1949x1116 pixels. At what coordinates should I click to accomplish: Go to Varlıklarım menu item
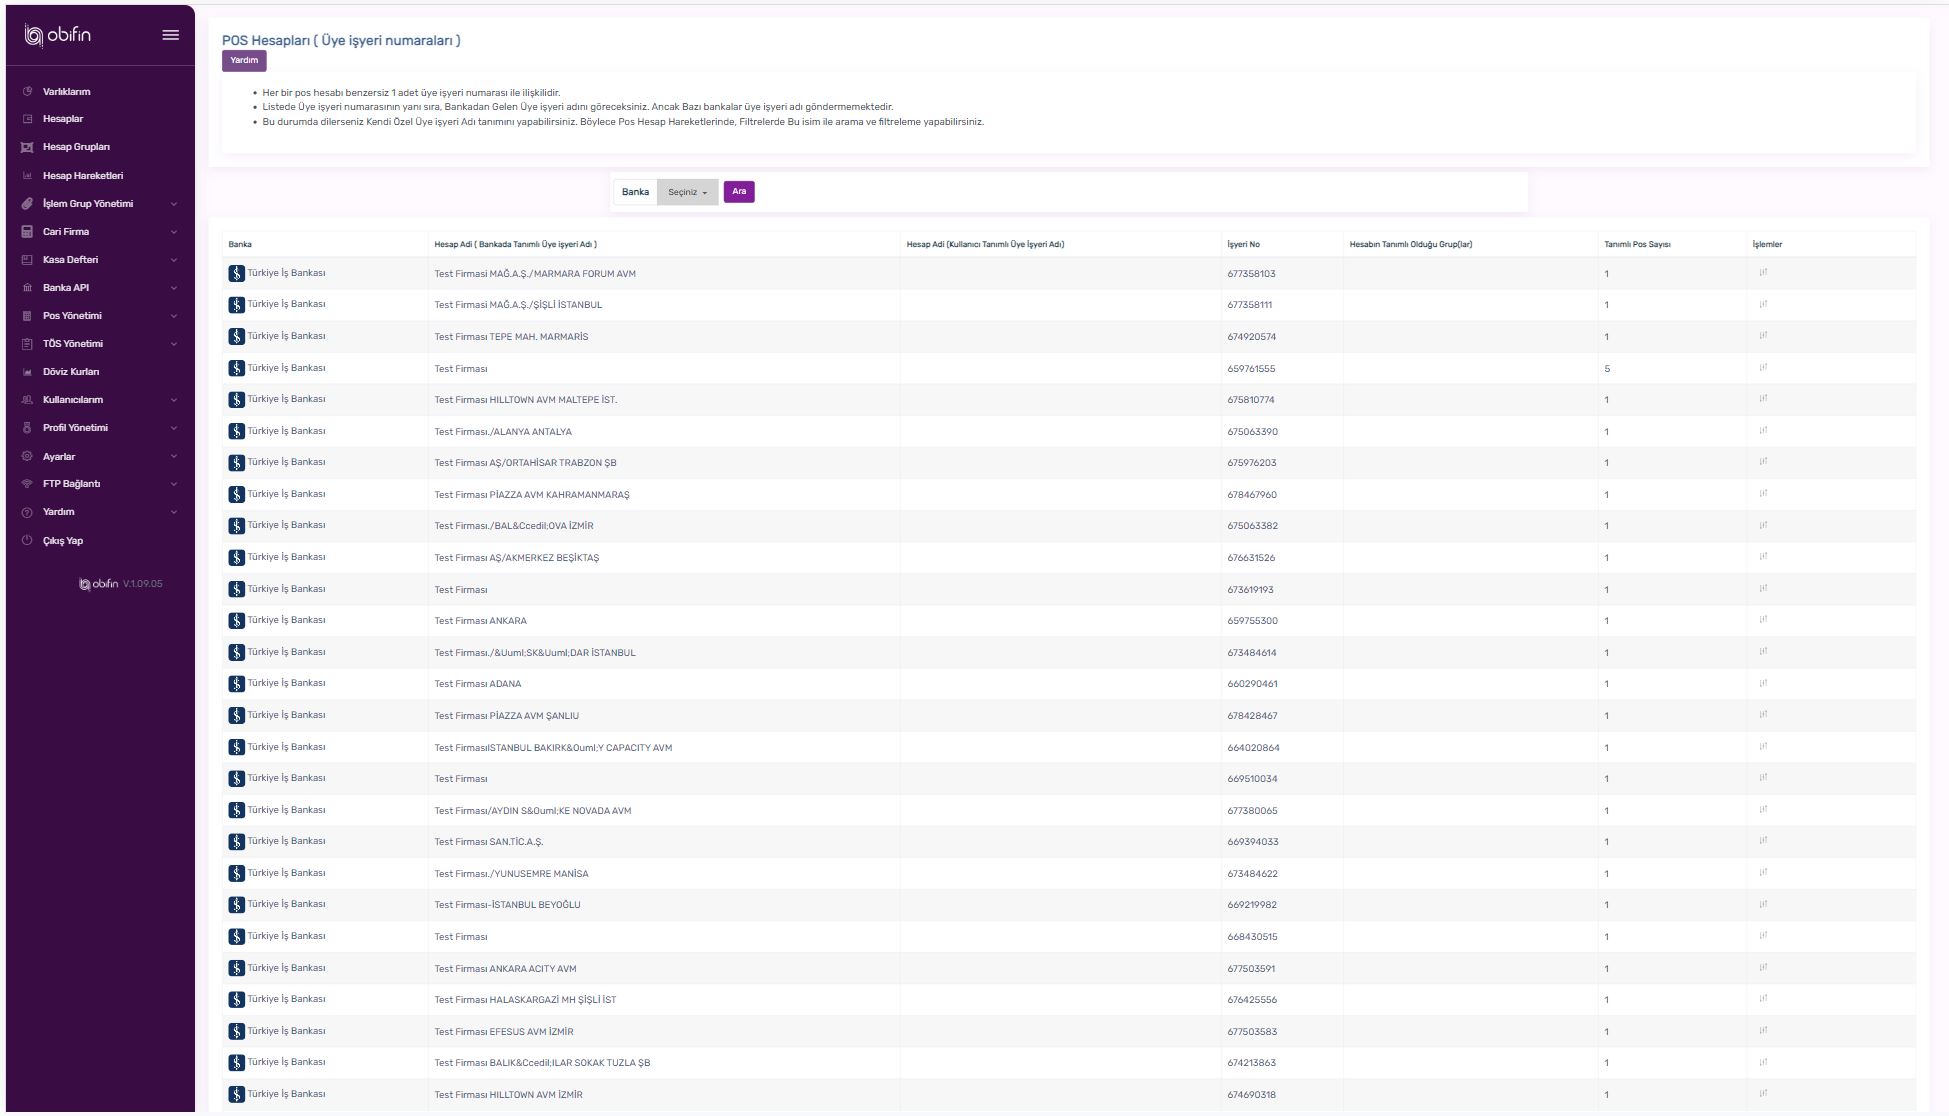click(66, 92)
